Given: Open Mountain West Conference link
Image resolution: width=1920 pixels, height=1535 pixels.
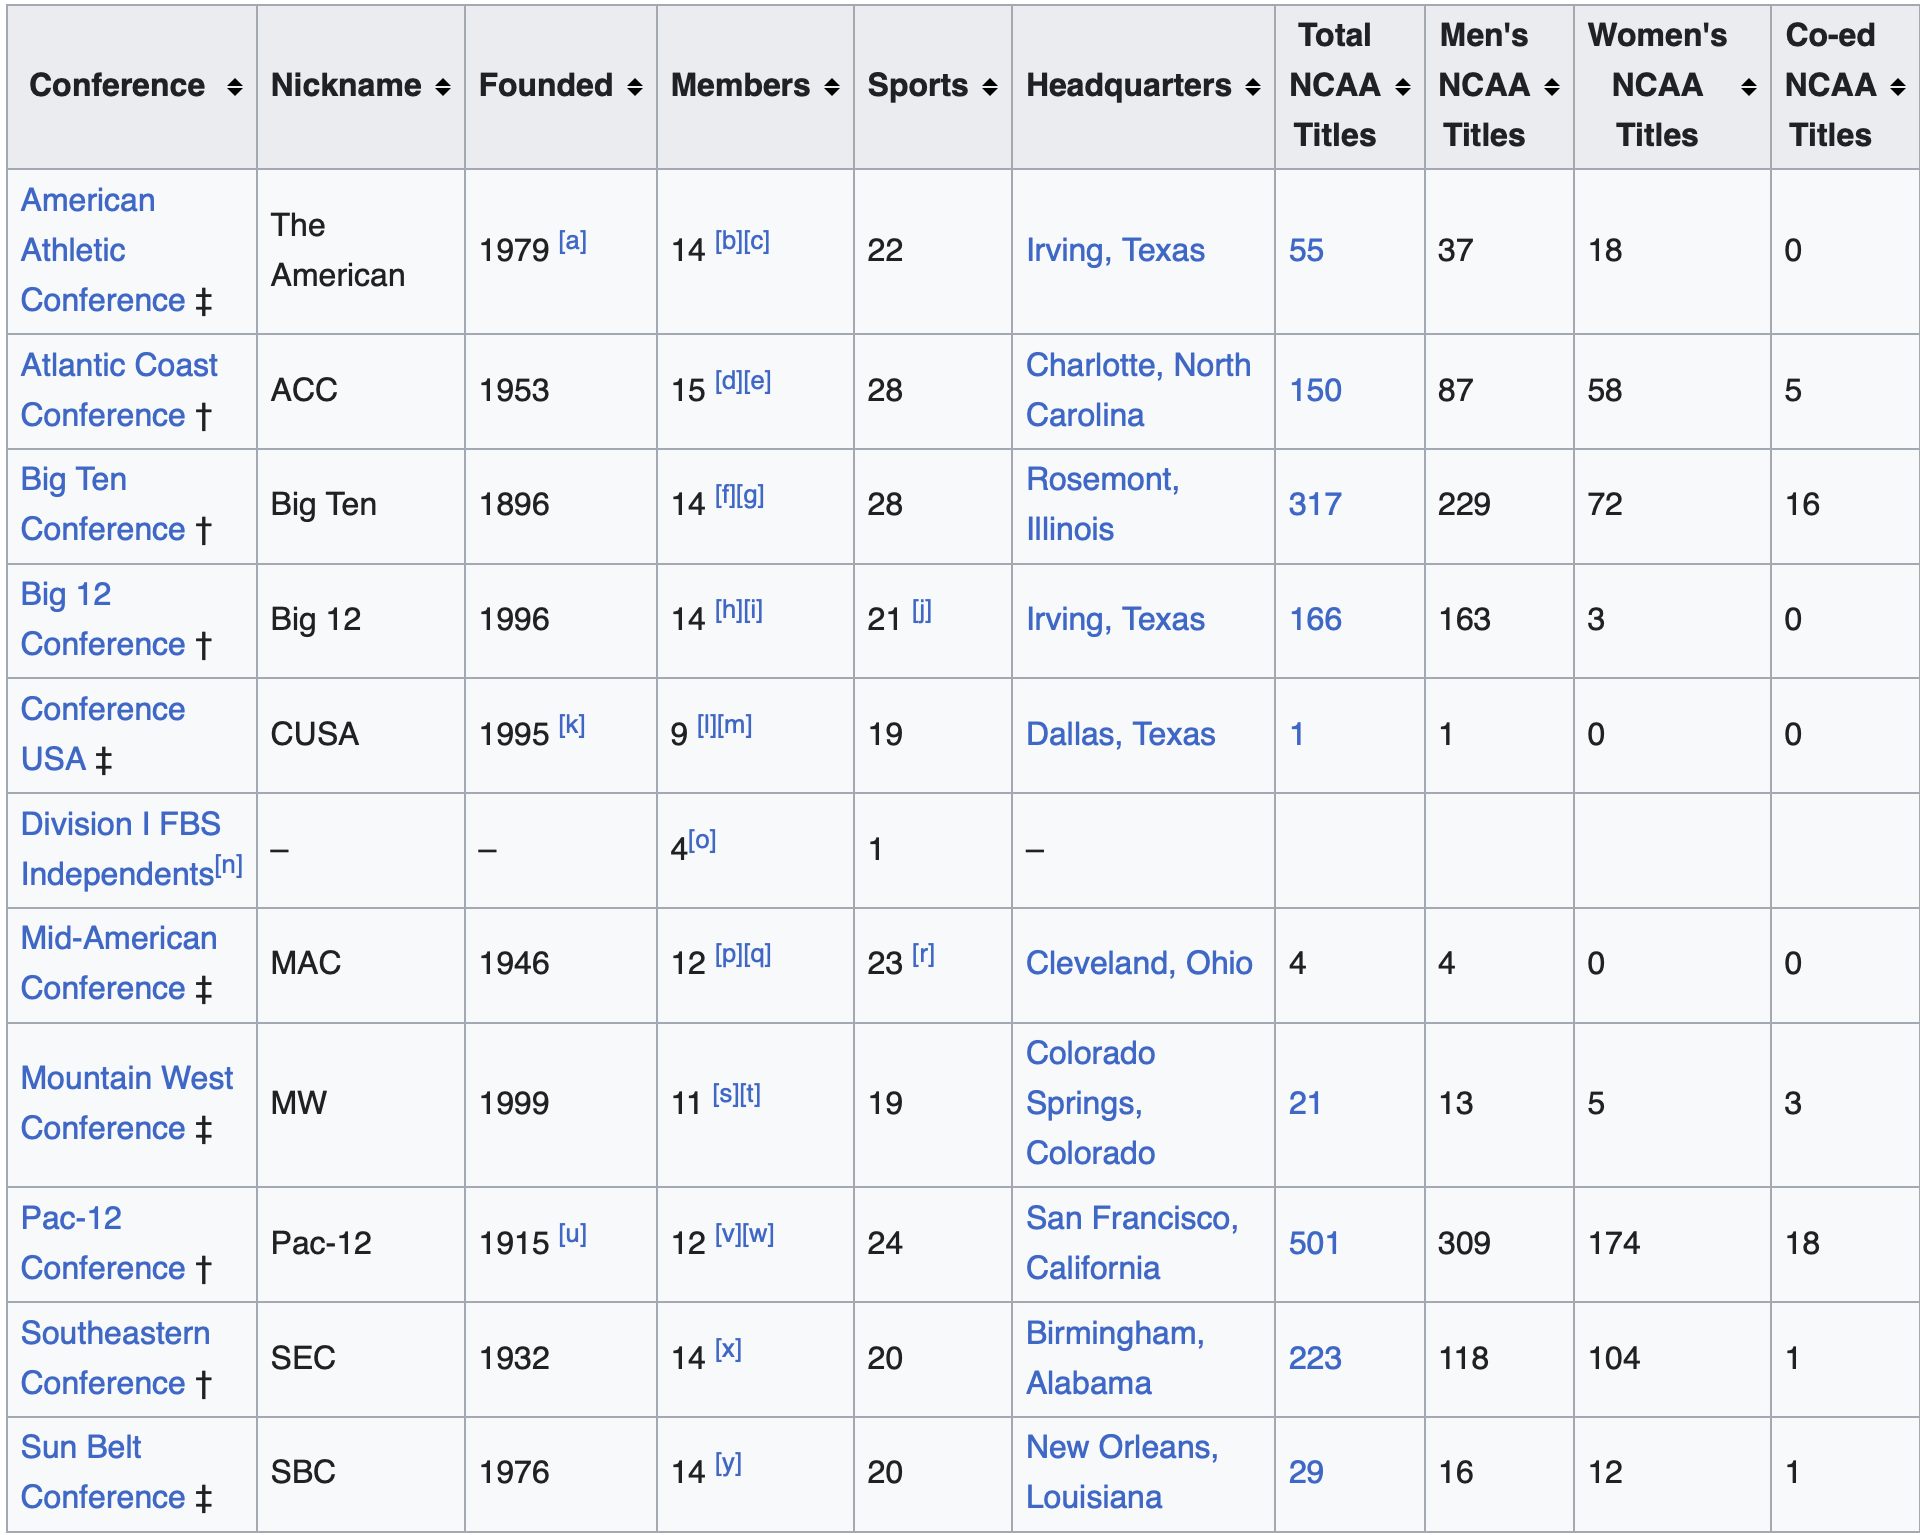Looking at the screenshot, I should pyautogui.click(x=127, y=1103).
